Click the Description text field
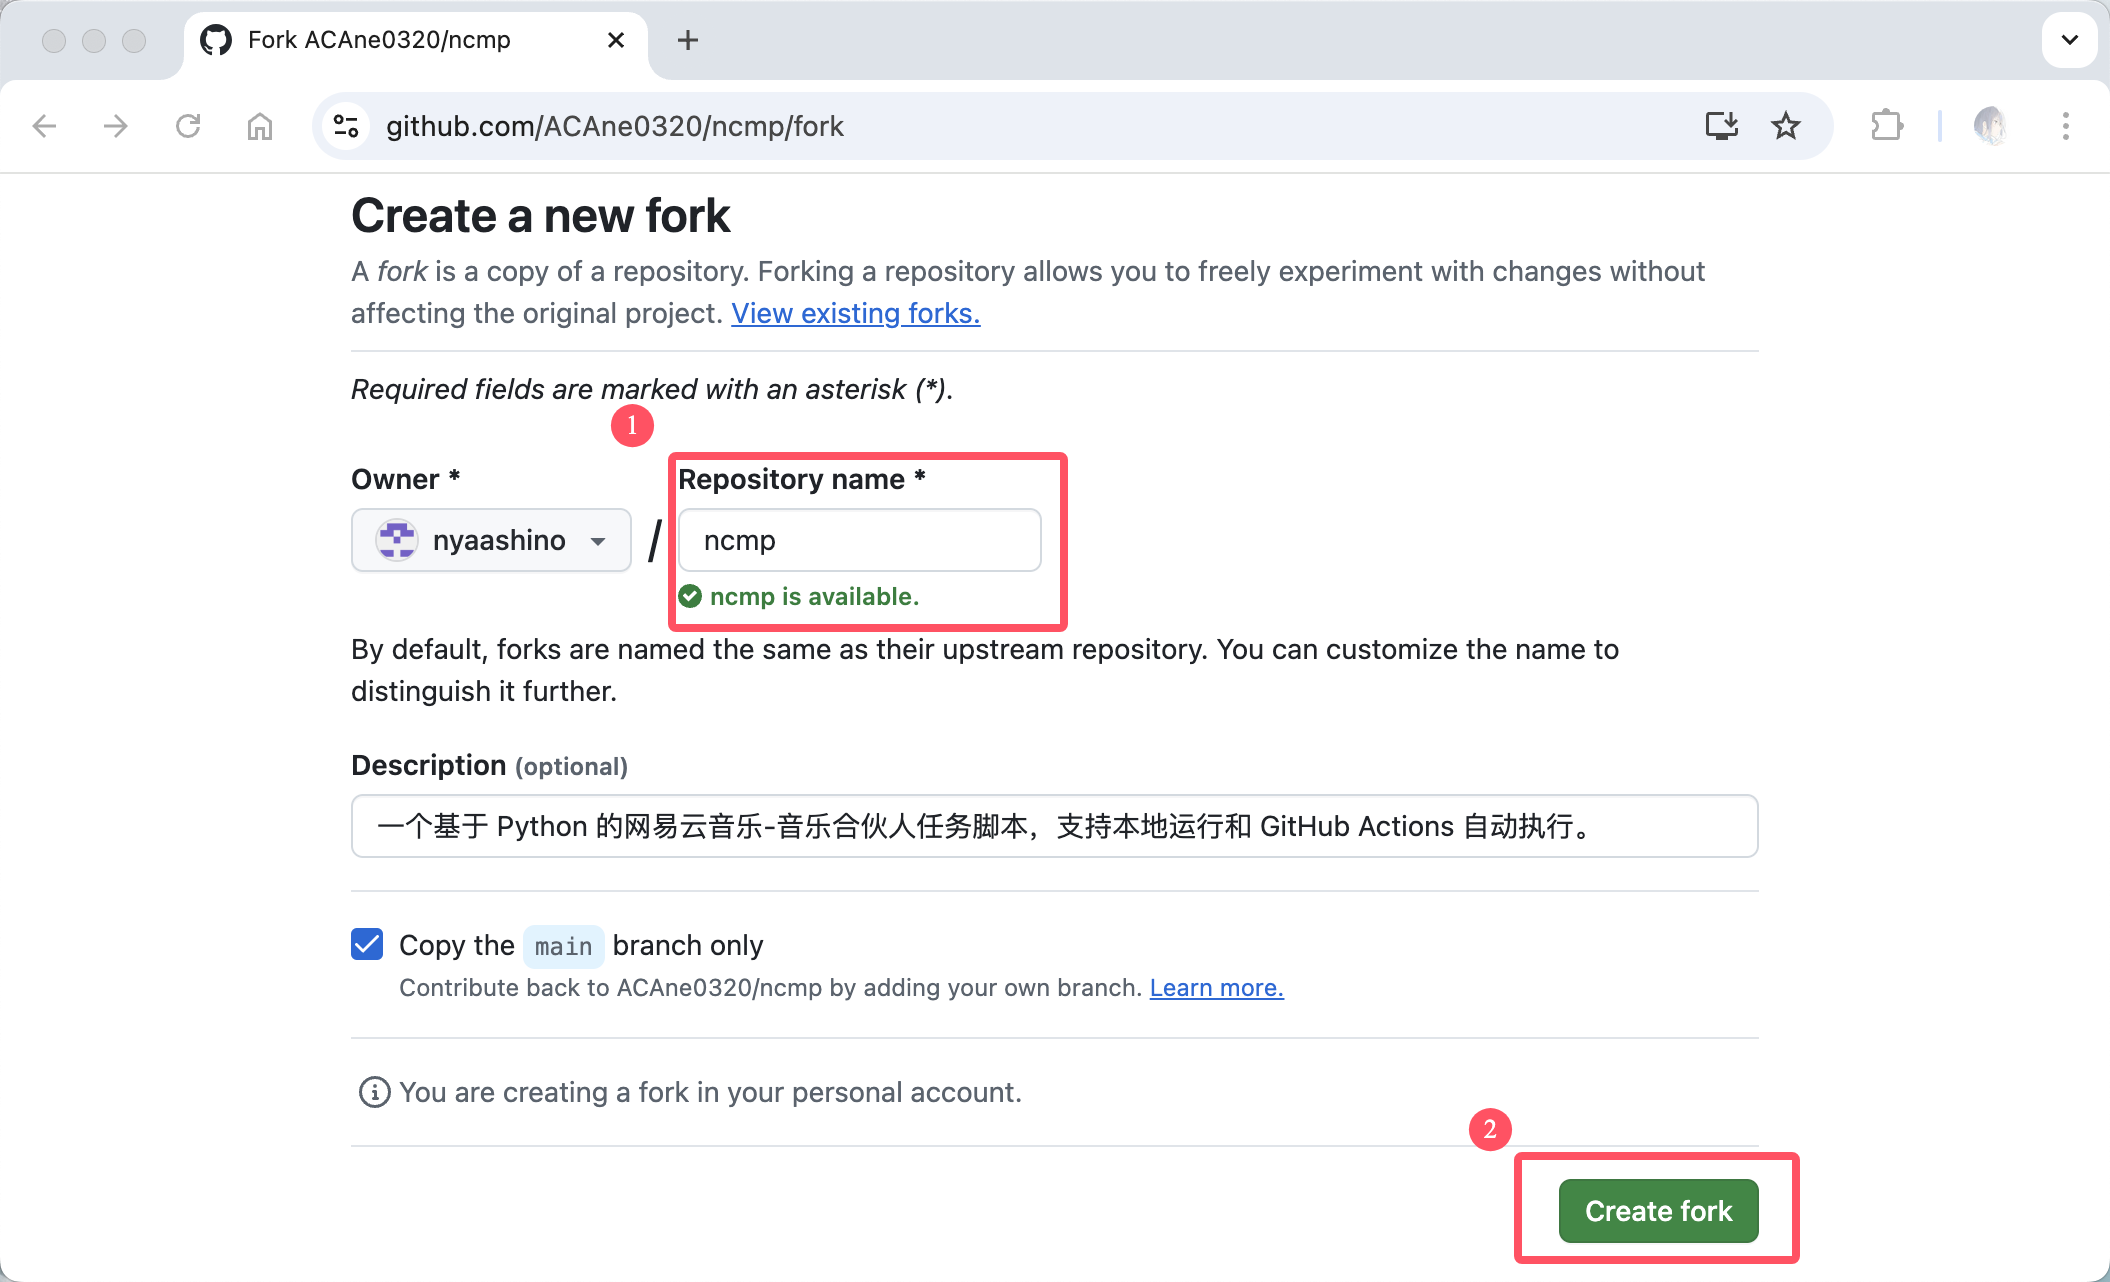Screen dimensions: 2110x1282 coord(1054,826)
